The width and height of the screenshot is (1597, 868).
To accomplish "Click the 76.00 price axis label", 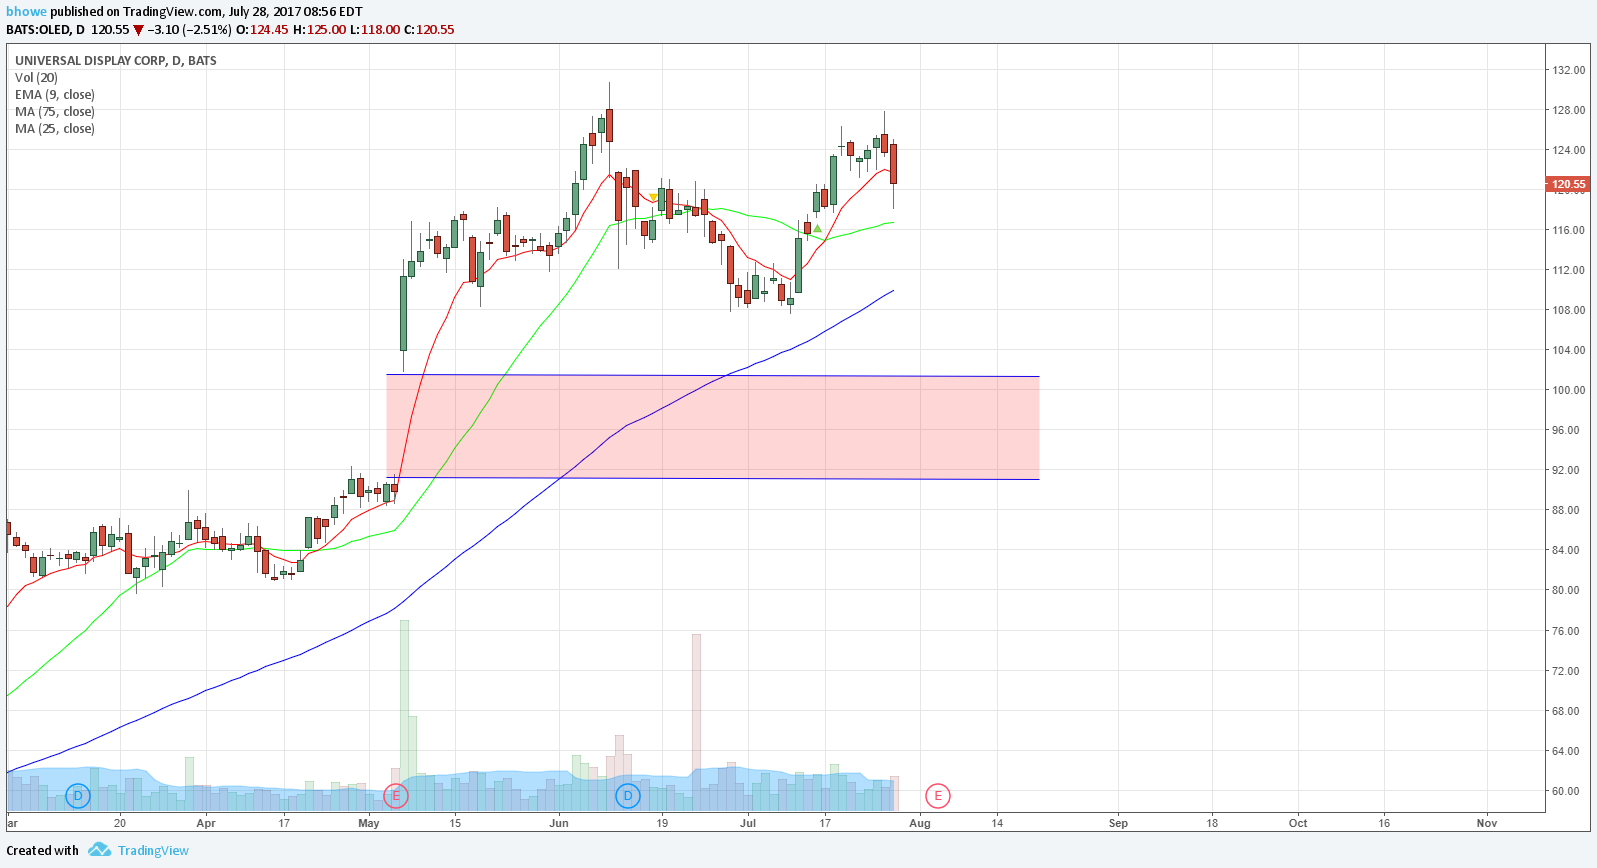I will point(1568,631).
